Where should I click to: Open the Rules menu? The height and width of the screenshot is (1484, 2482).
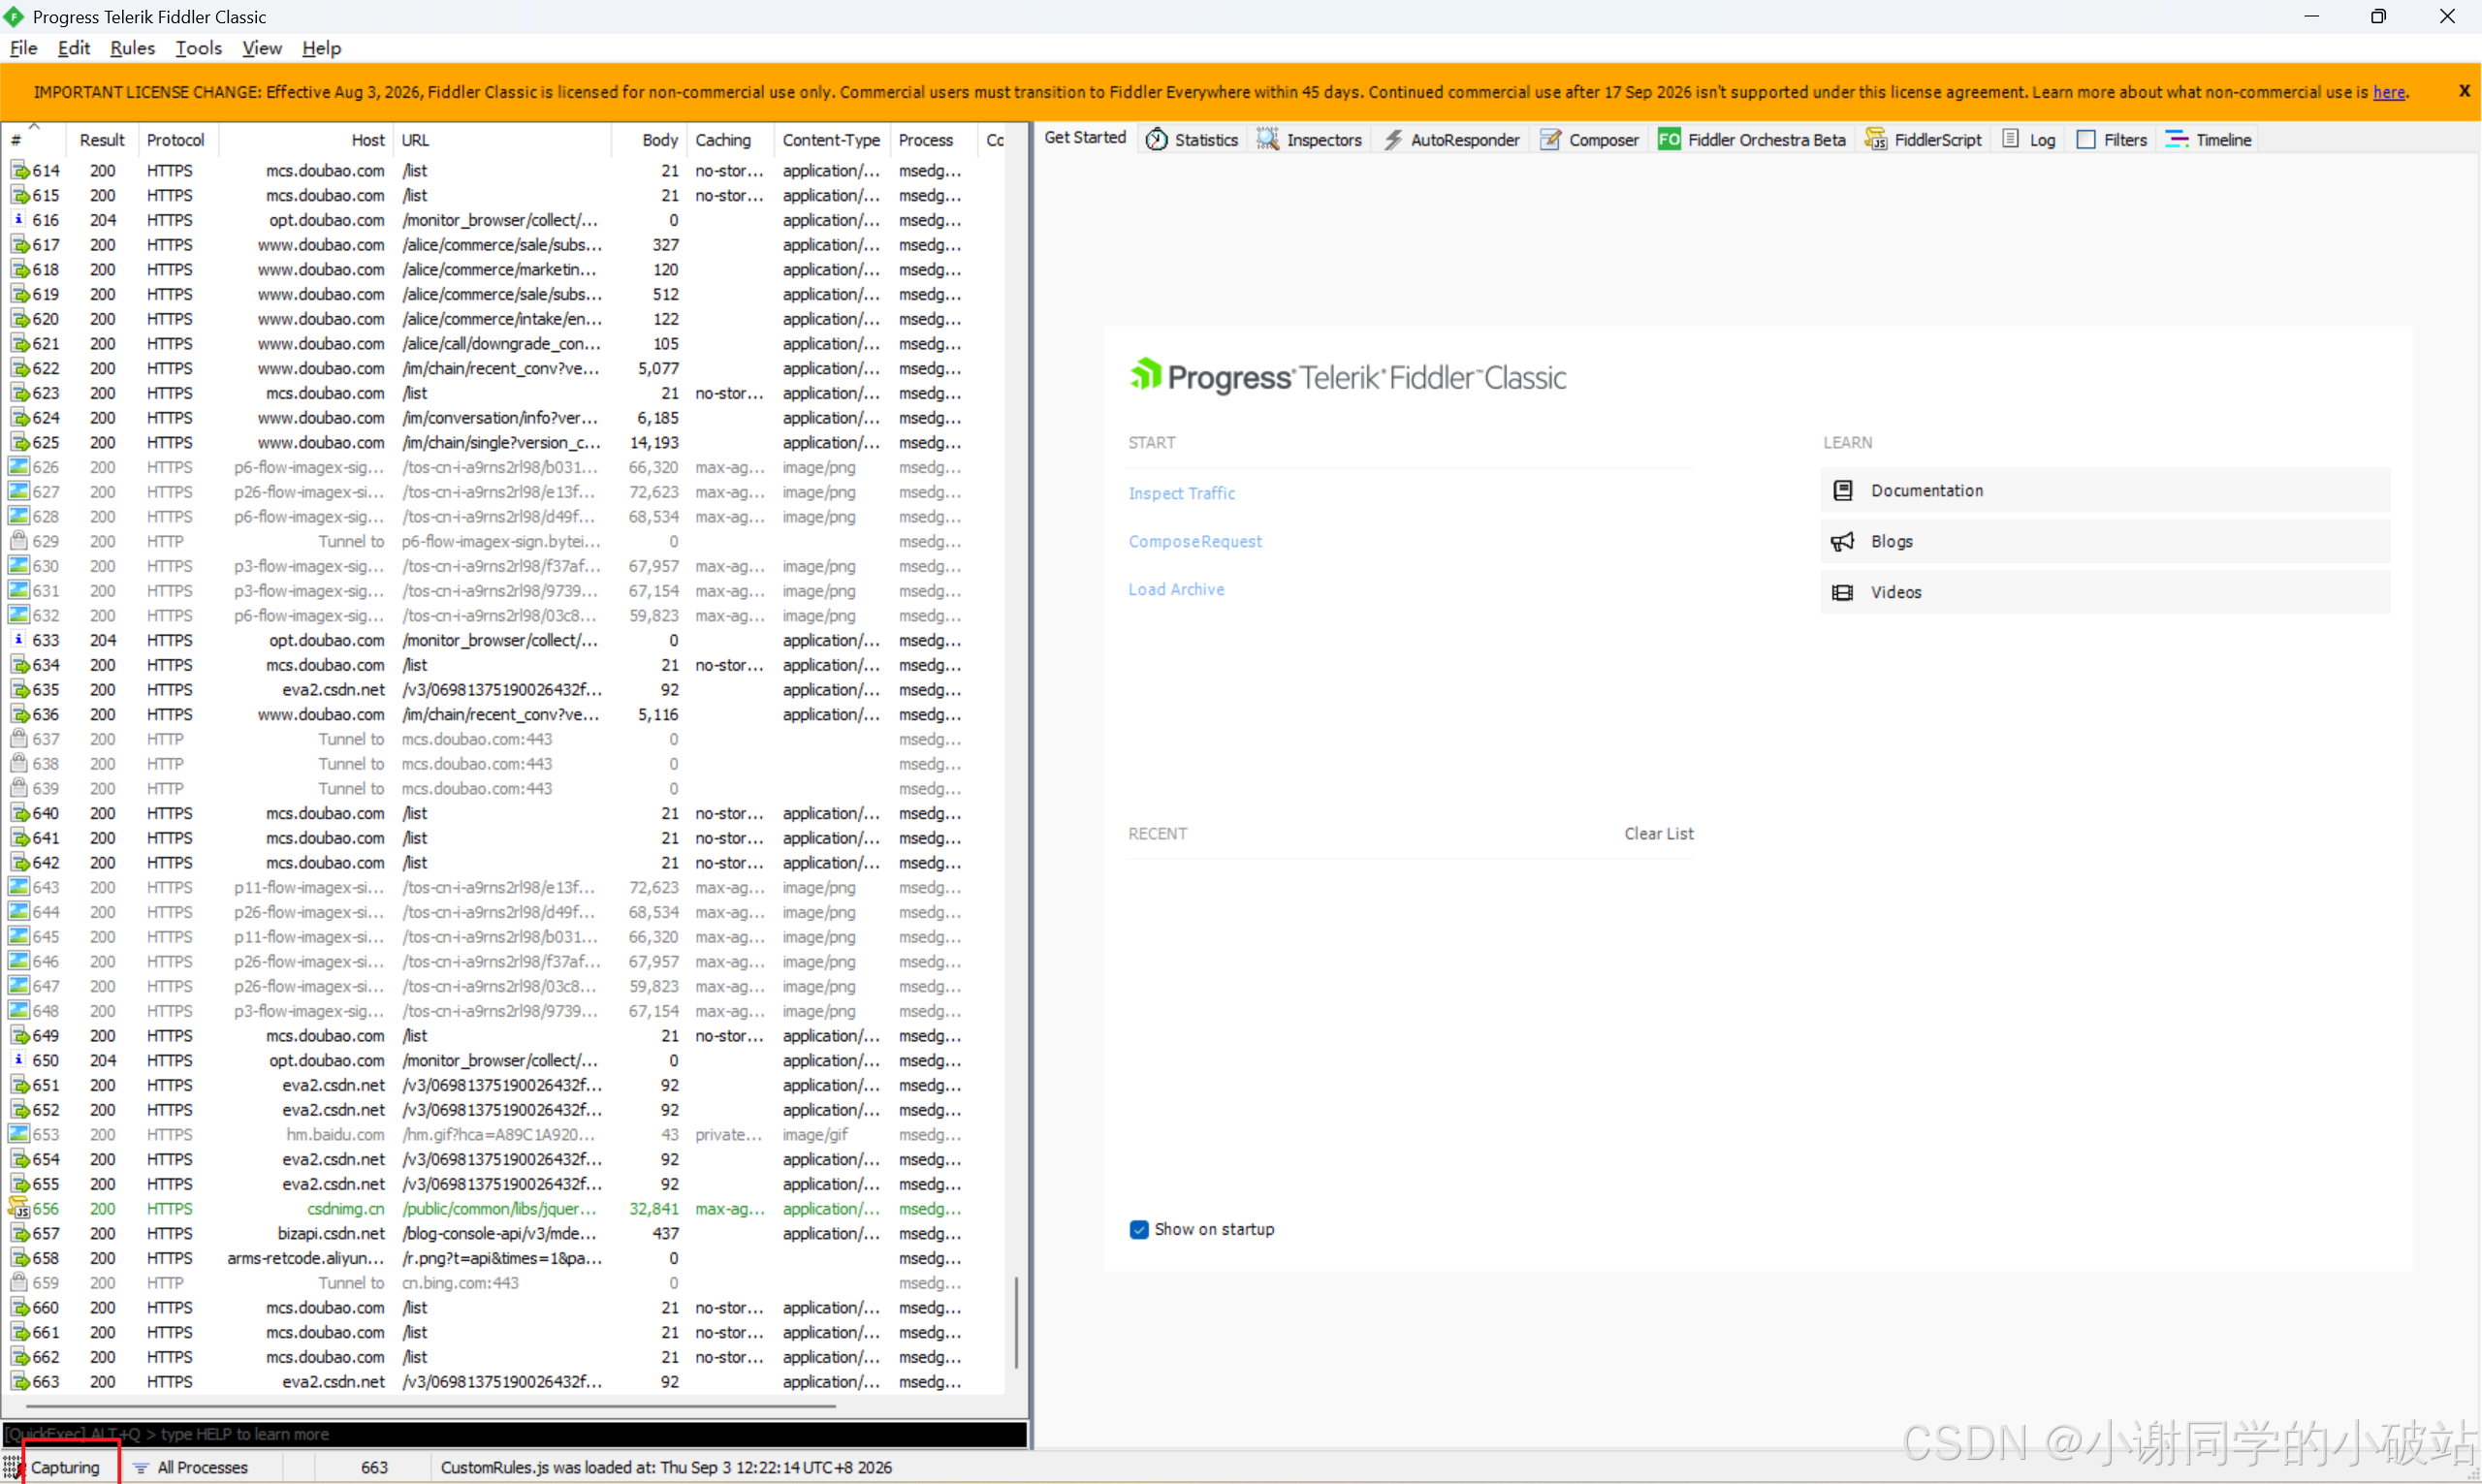[x=132, y=48]
